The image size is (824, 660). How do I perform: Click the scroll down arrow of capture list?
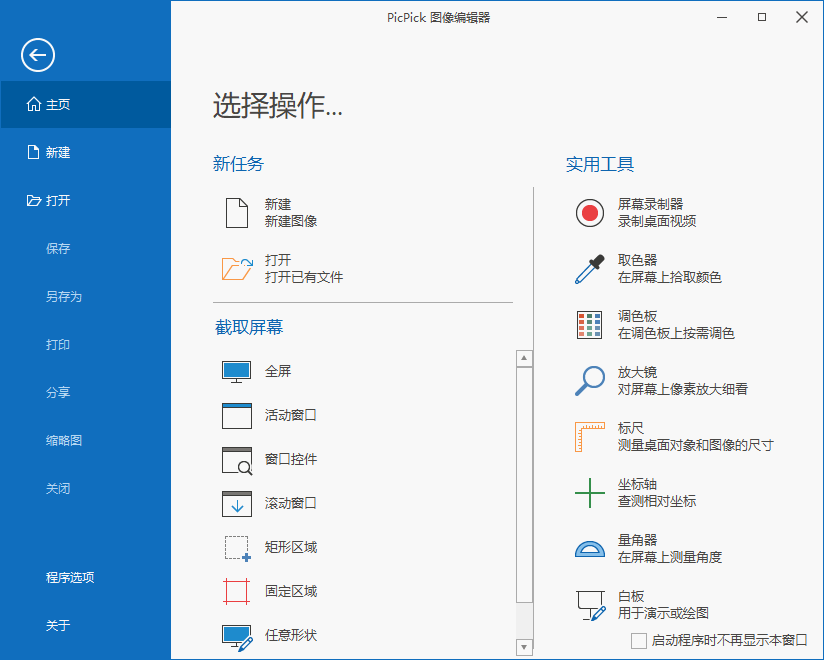click(x=524, y=647)
